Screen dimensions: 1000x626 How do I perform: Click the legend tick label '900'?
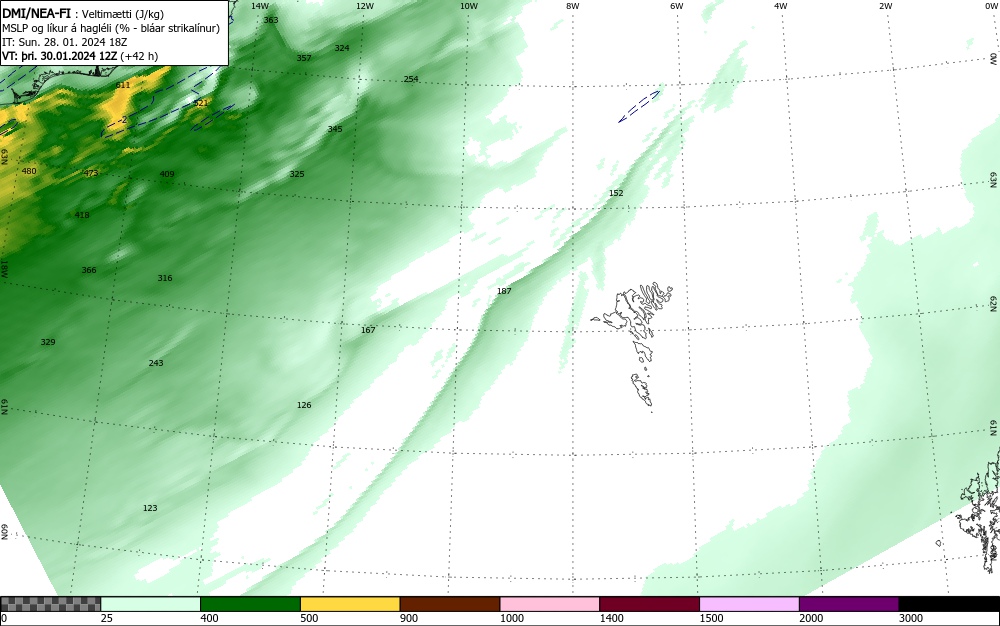(x=409, y=618)
